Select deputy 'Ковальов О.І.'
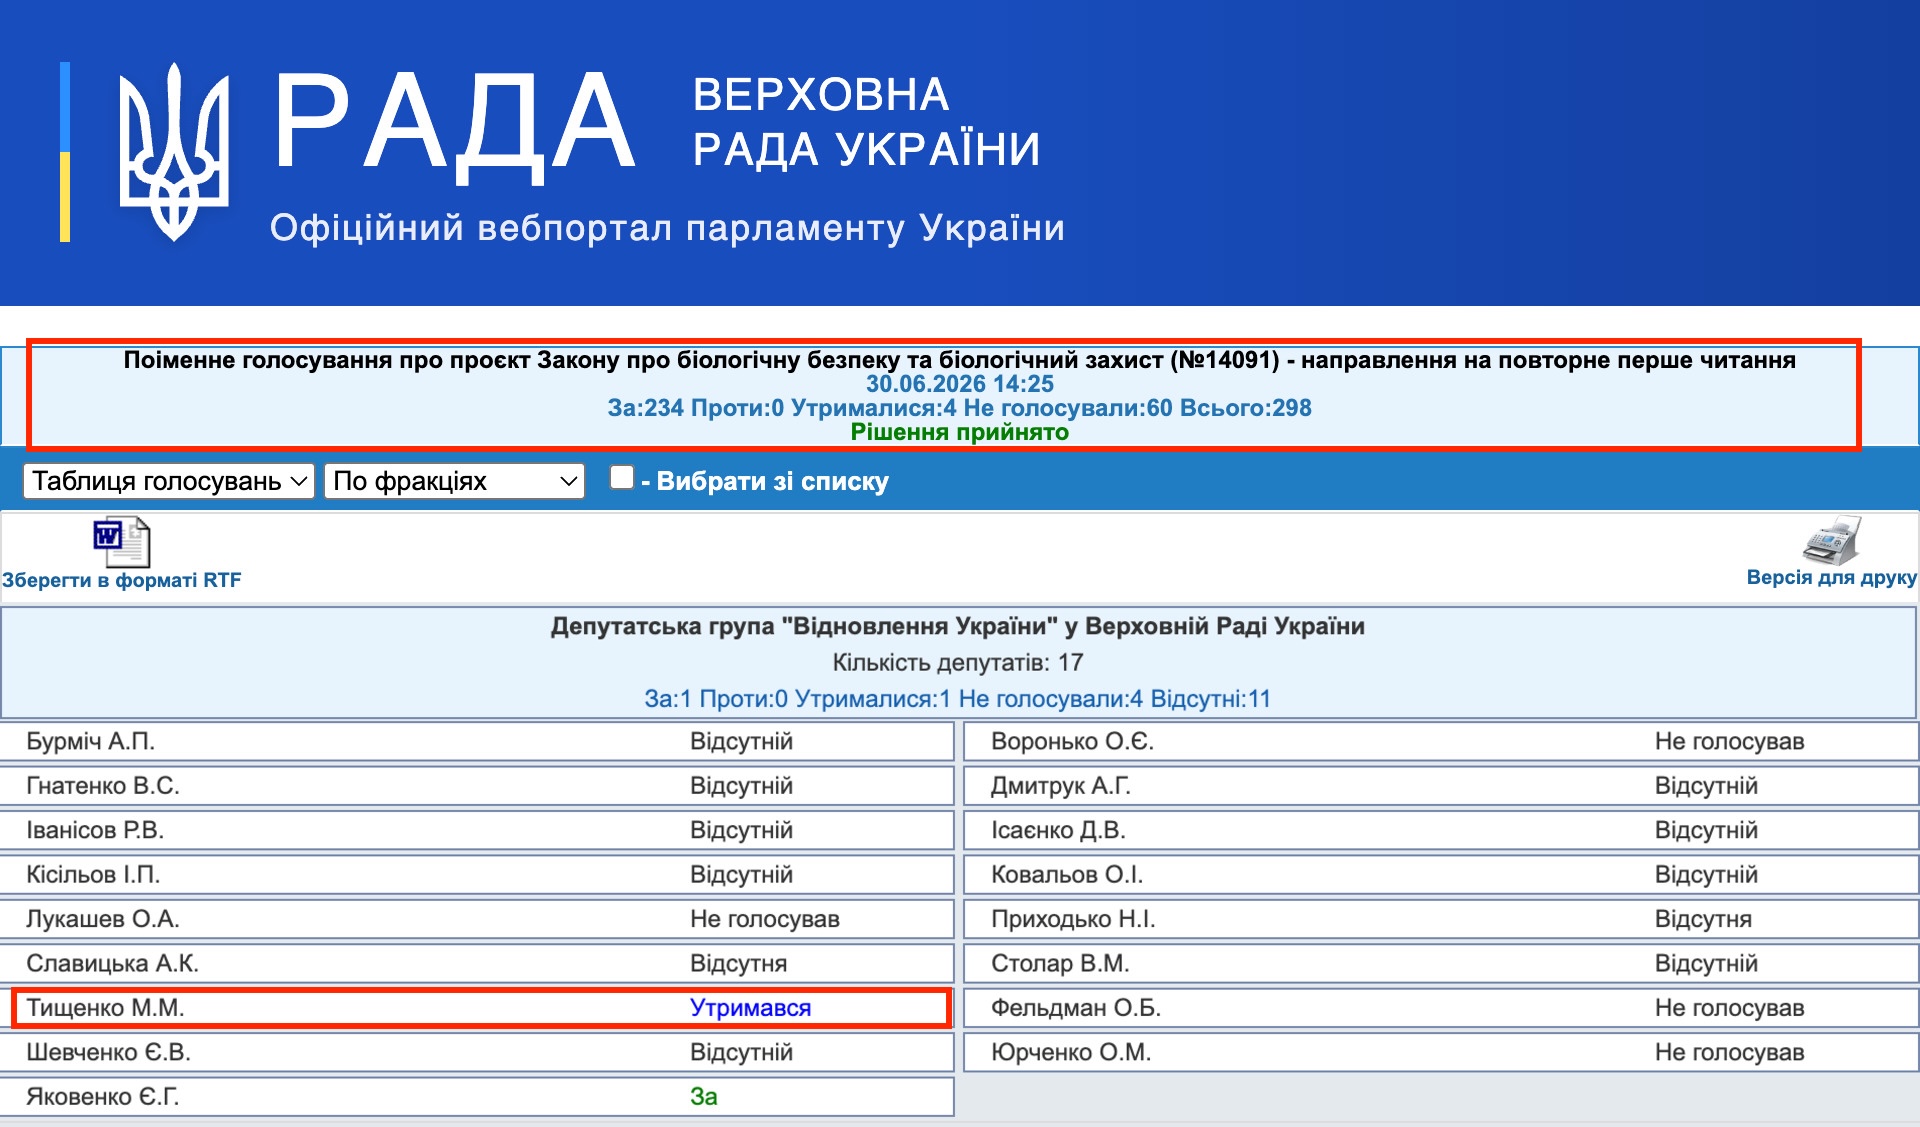Viewport: 1920px width, 1127px height. coord(1067,874)
